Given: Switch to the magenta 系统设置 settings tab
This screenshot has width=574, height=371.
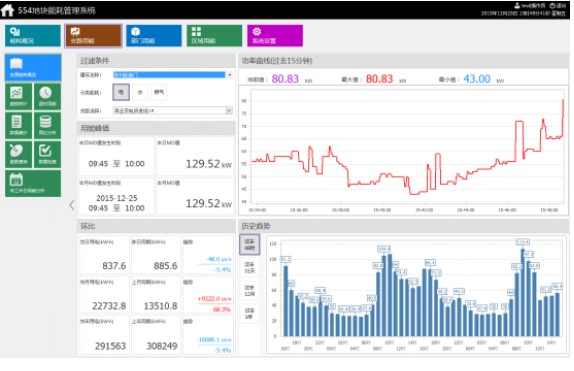Looking at the screenshot, I should pyautogui.click(x=275, y=36).
